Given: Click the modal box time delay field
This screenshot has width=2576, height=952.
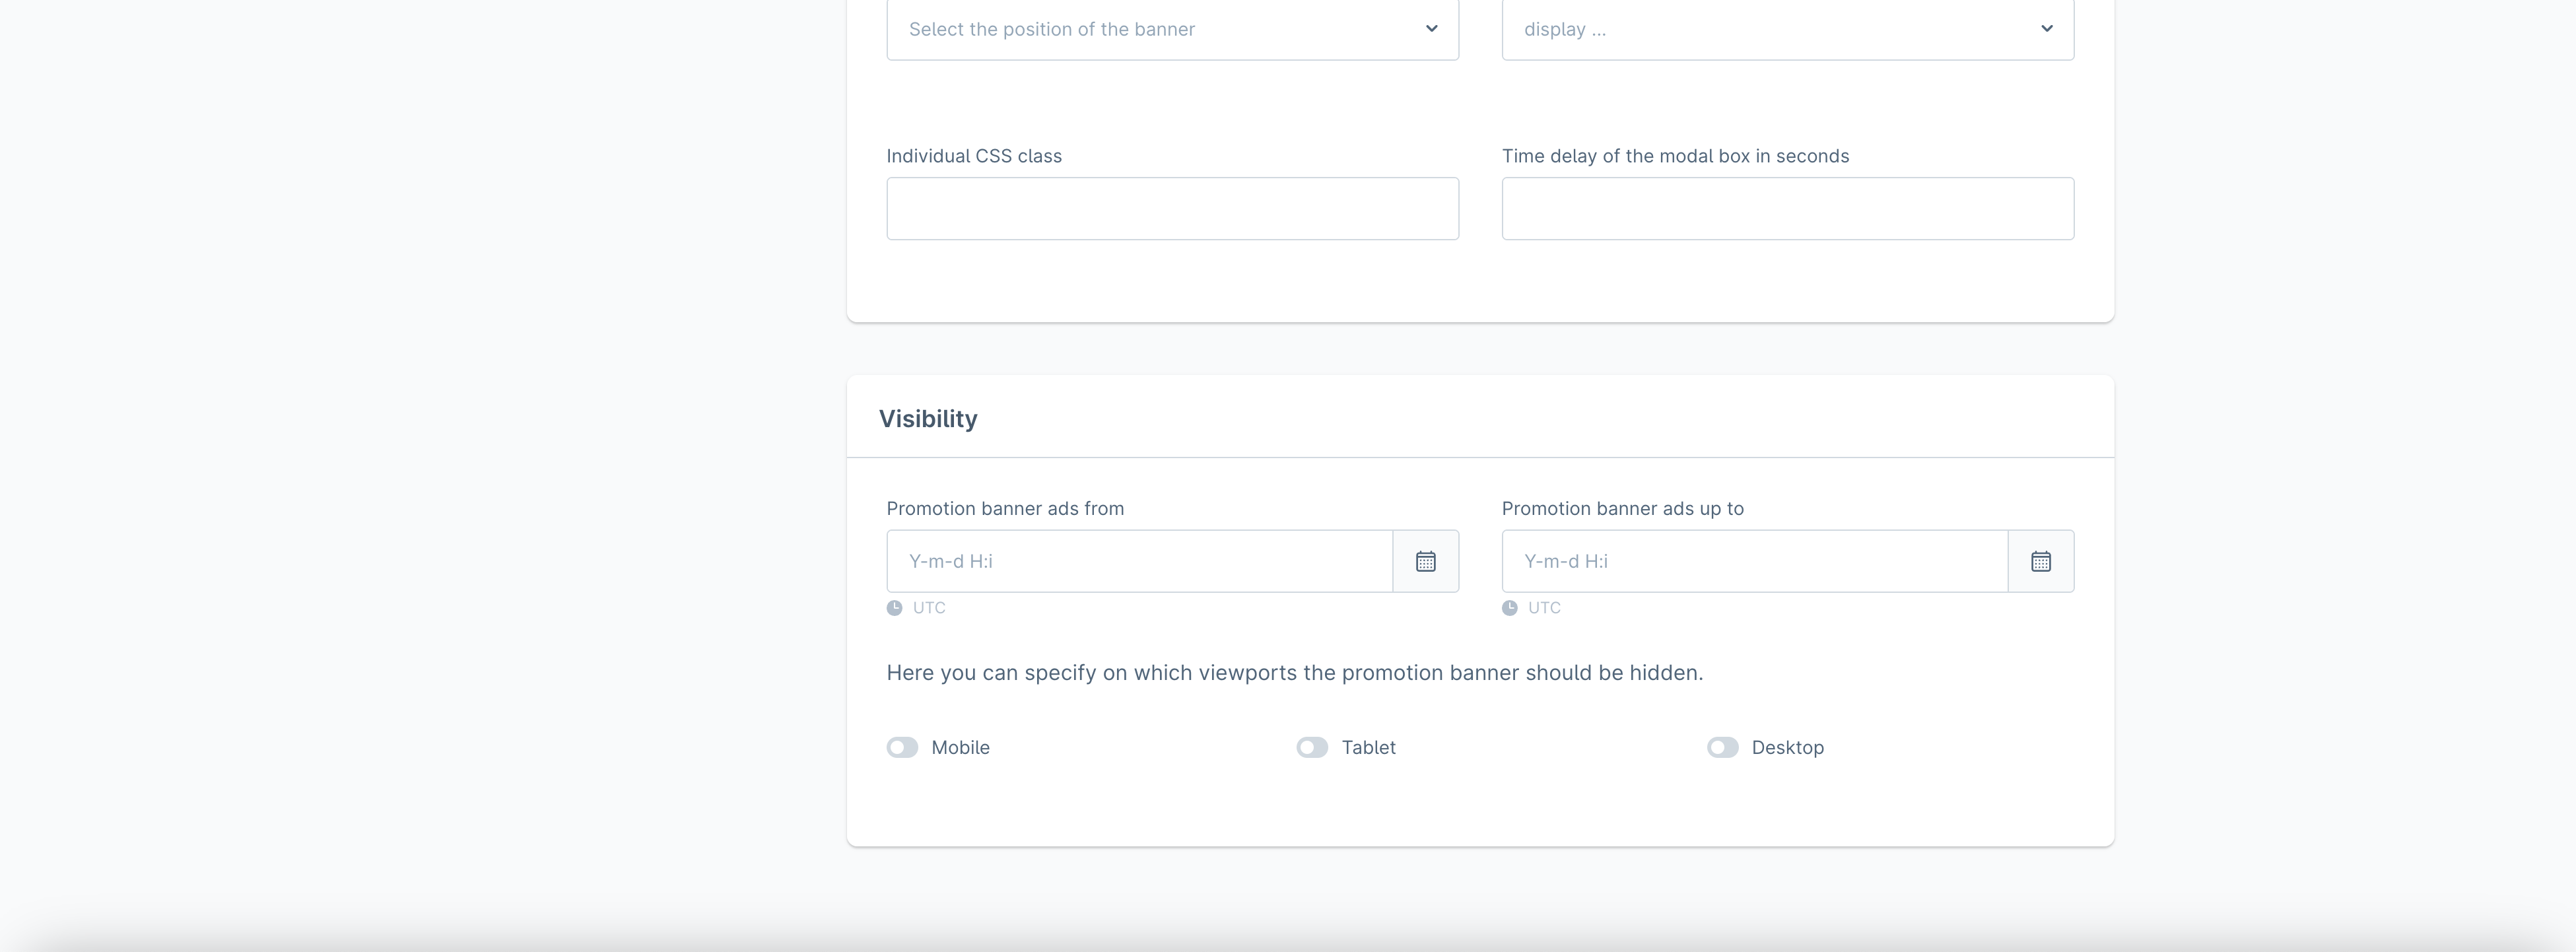Looking at the screenshot, I should [x=1787, y=209].
